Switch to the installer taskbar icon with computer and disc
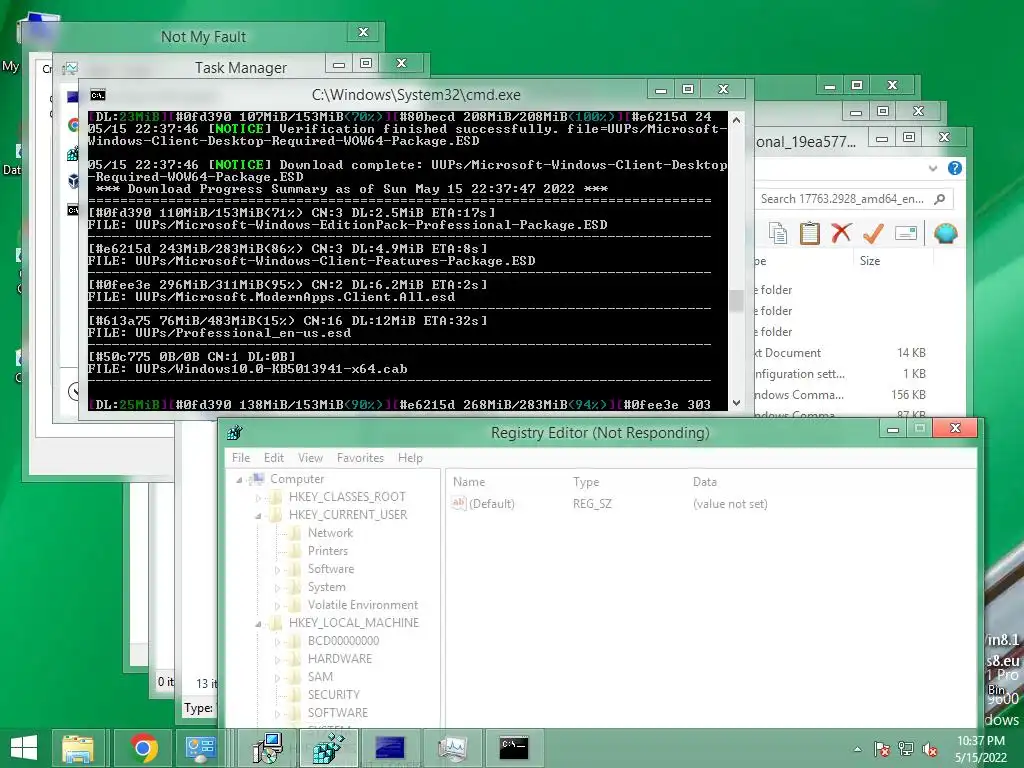Image resolution: width=1024 pixels, height=768 pixels. pyautogui.click(x=267, y=748)
